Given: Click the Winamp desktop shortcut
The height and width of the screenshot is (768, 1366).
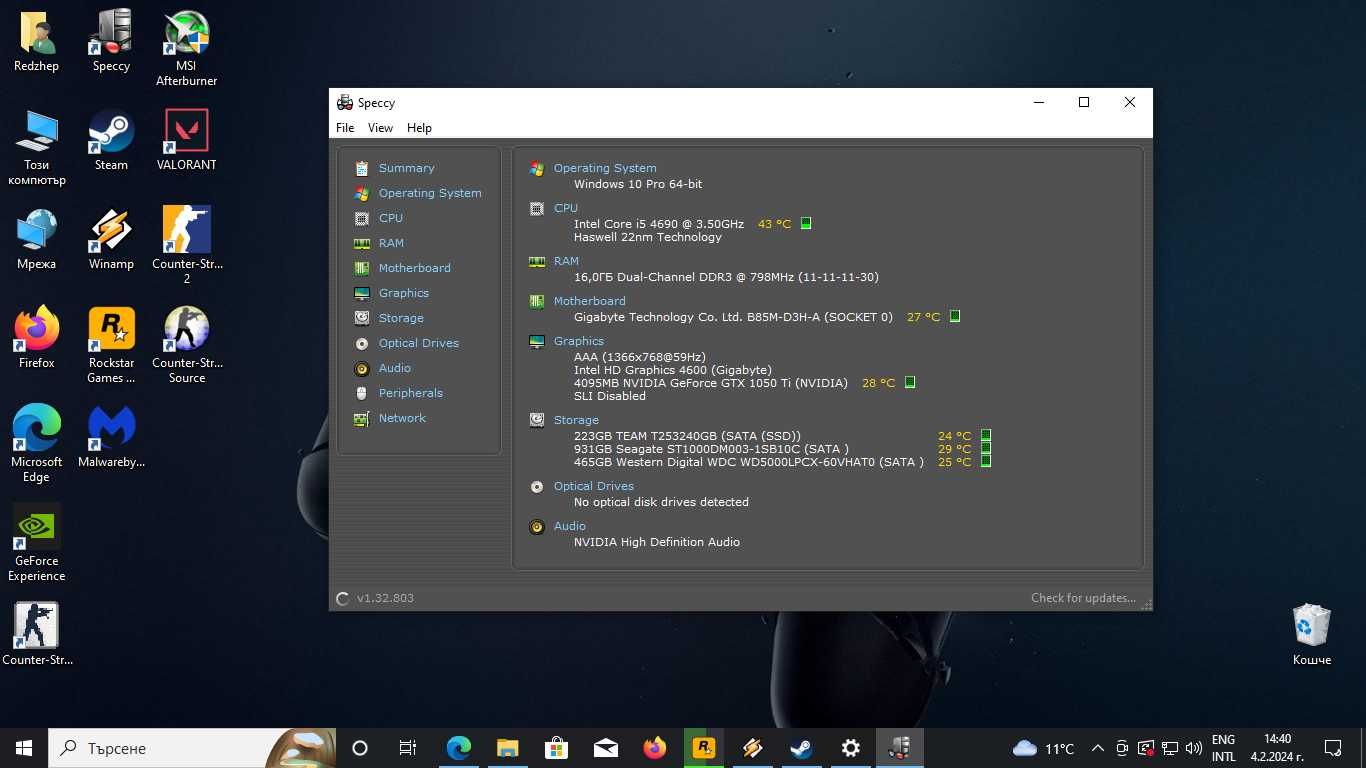Looking at the screenshot, I should pos(111,240).
